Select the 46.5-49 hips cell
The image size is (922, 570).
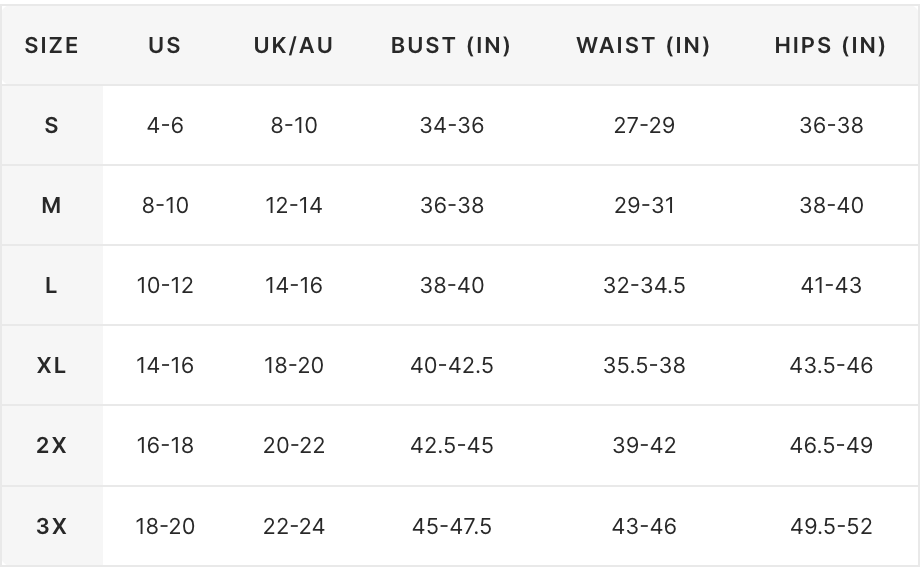pos(831,446)
